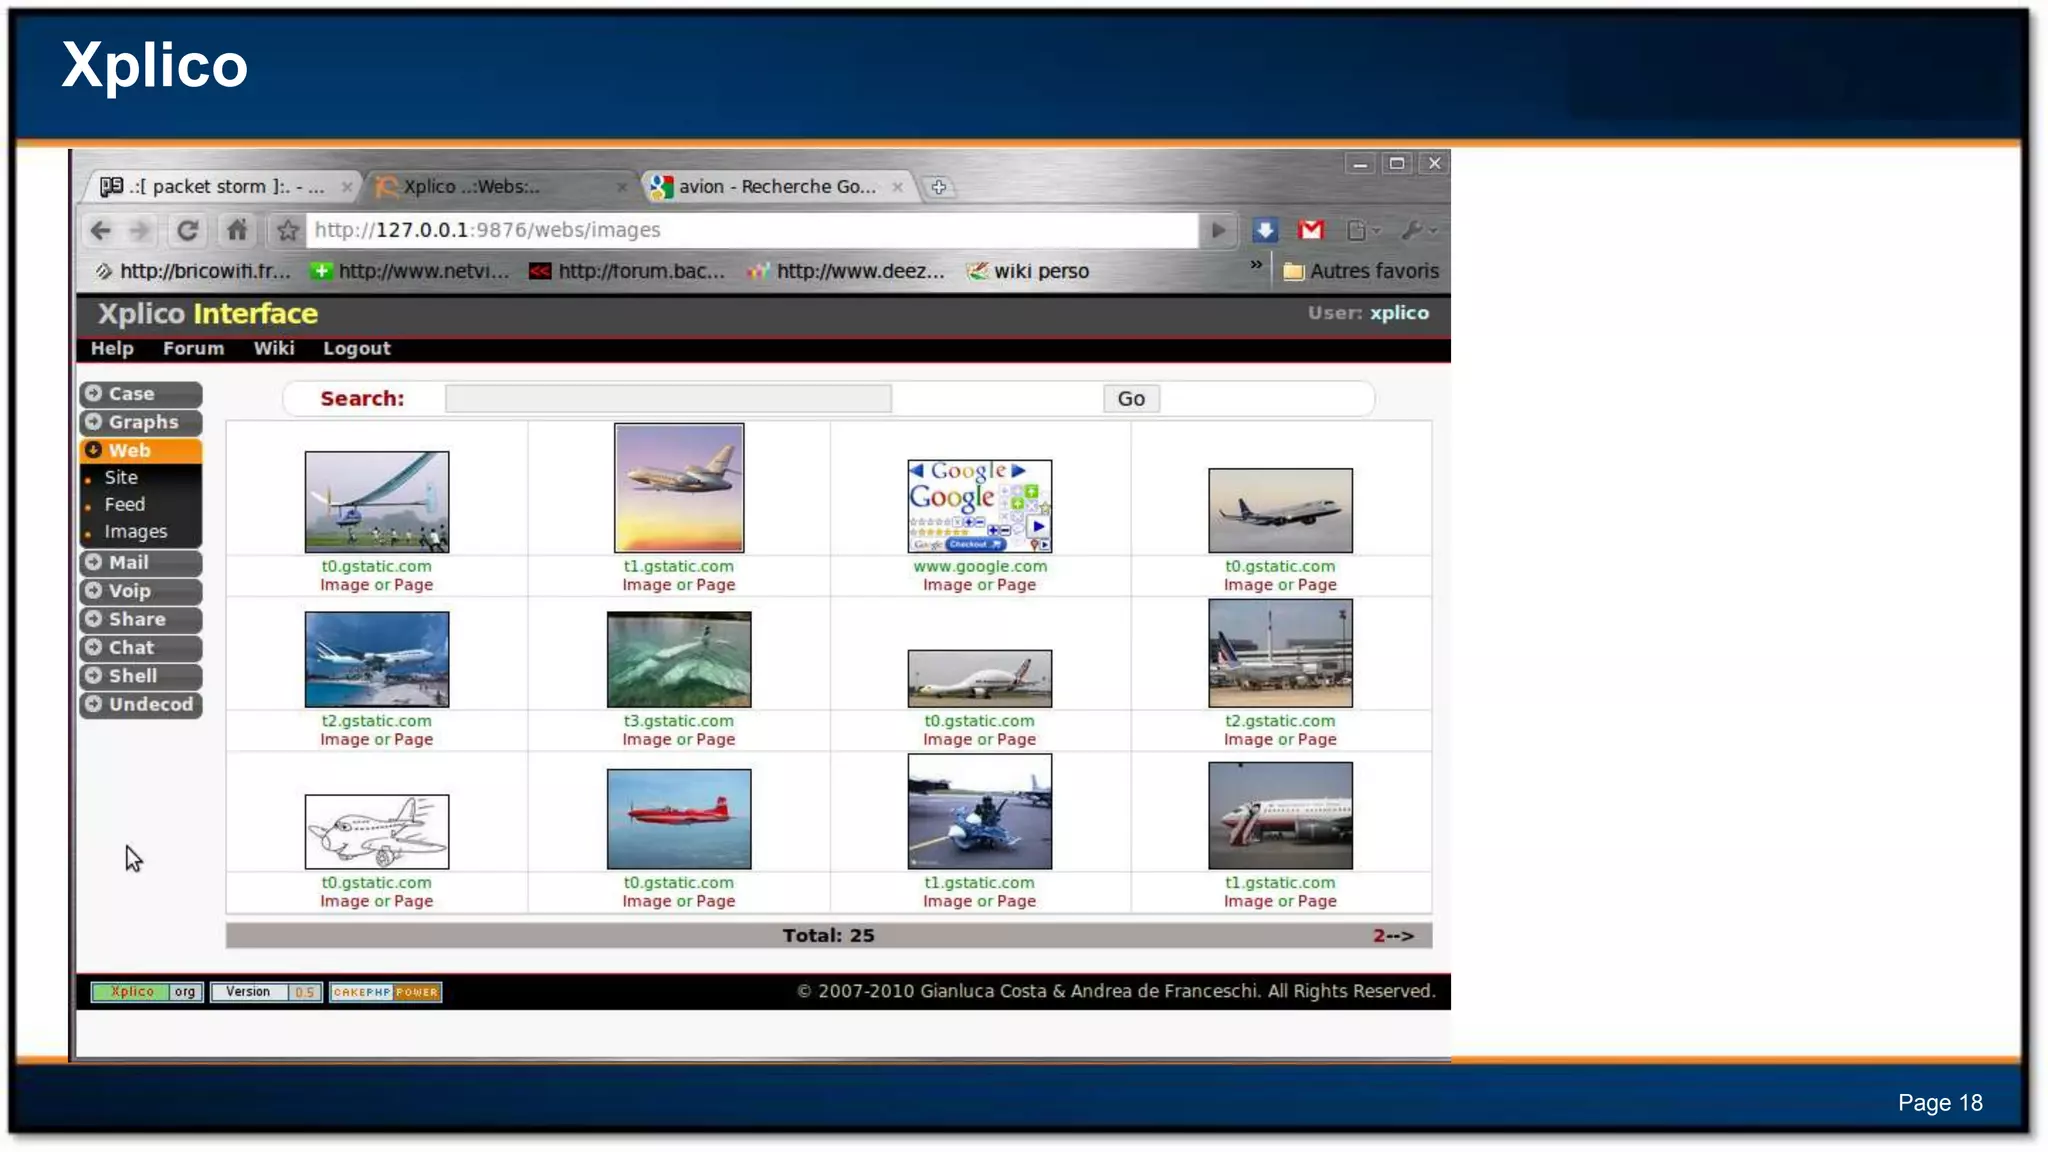Open the page document dropdown menu
Screen dimensions: 2048x1152
tap(1361, 230)
